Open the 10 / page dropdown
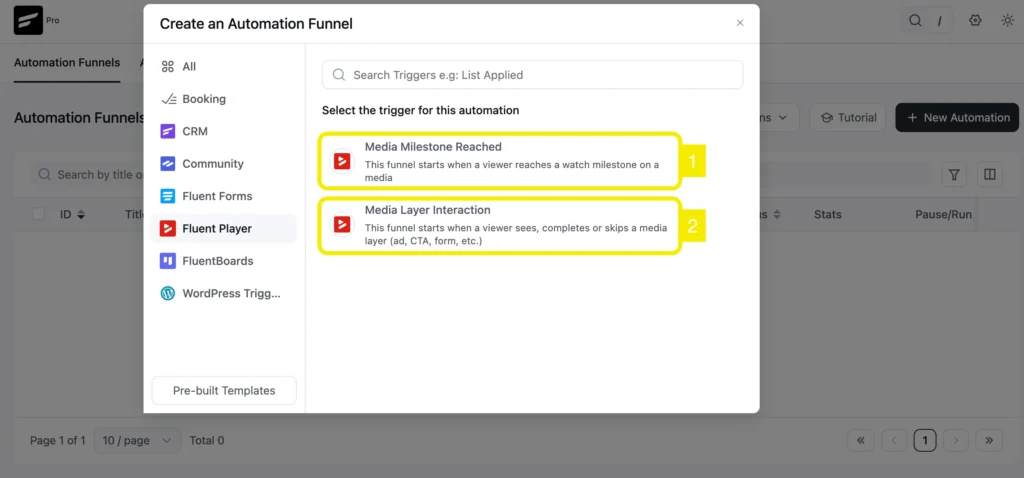 [137, 441]
